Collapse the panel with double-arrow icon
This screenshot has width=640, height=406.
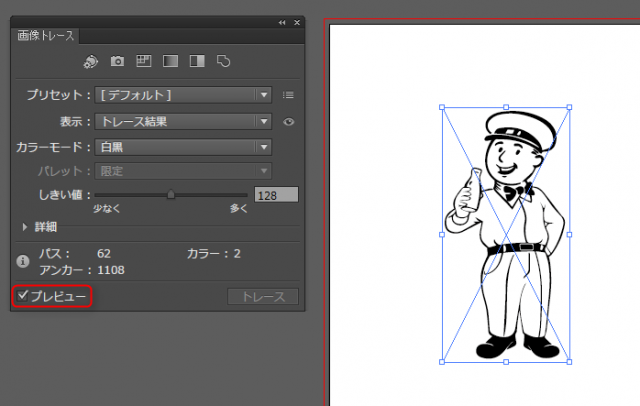[282, 21]
